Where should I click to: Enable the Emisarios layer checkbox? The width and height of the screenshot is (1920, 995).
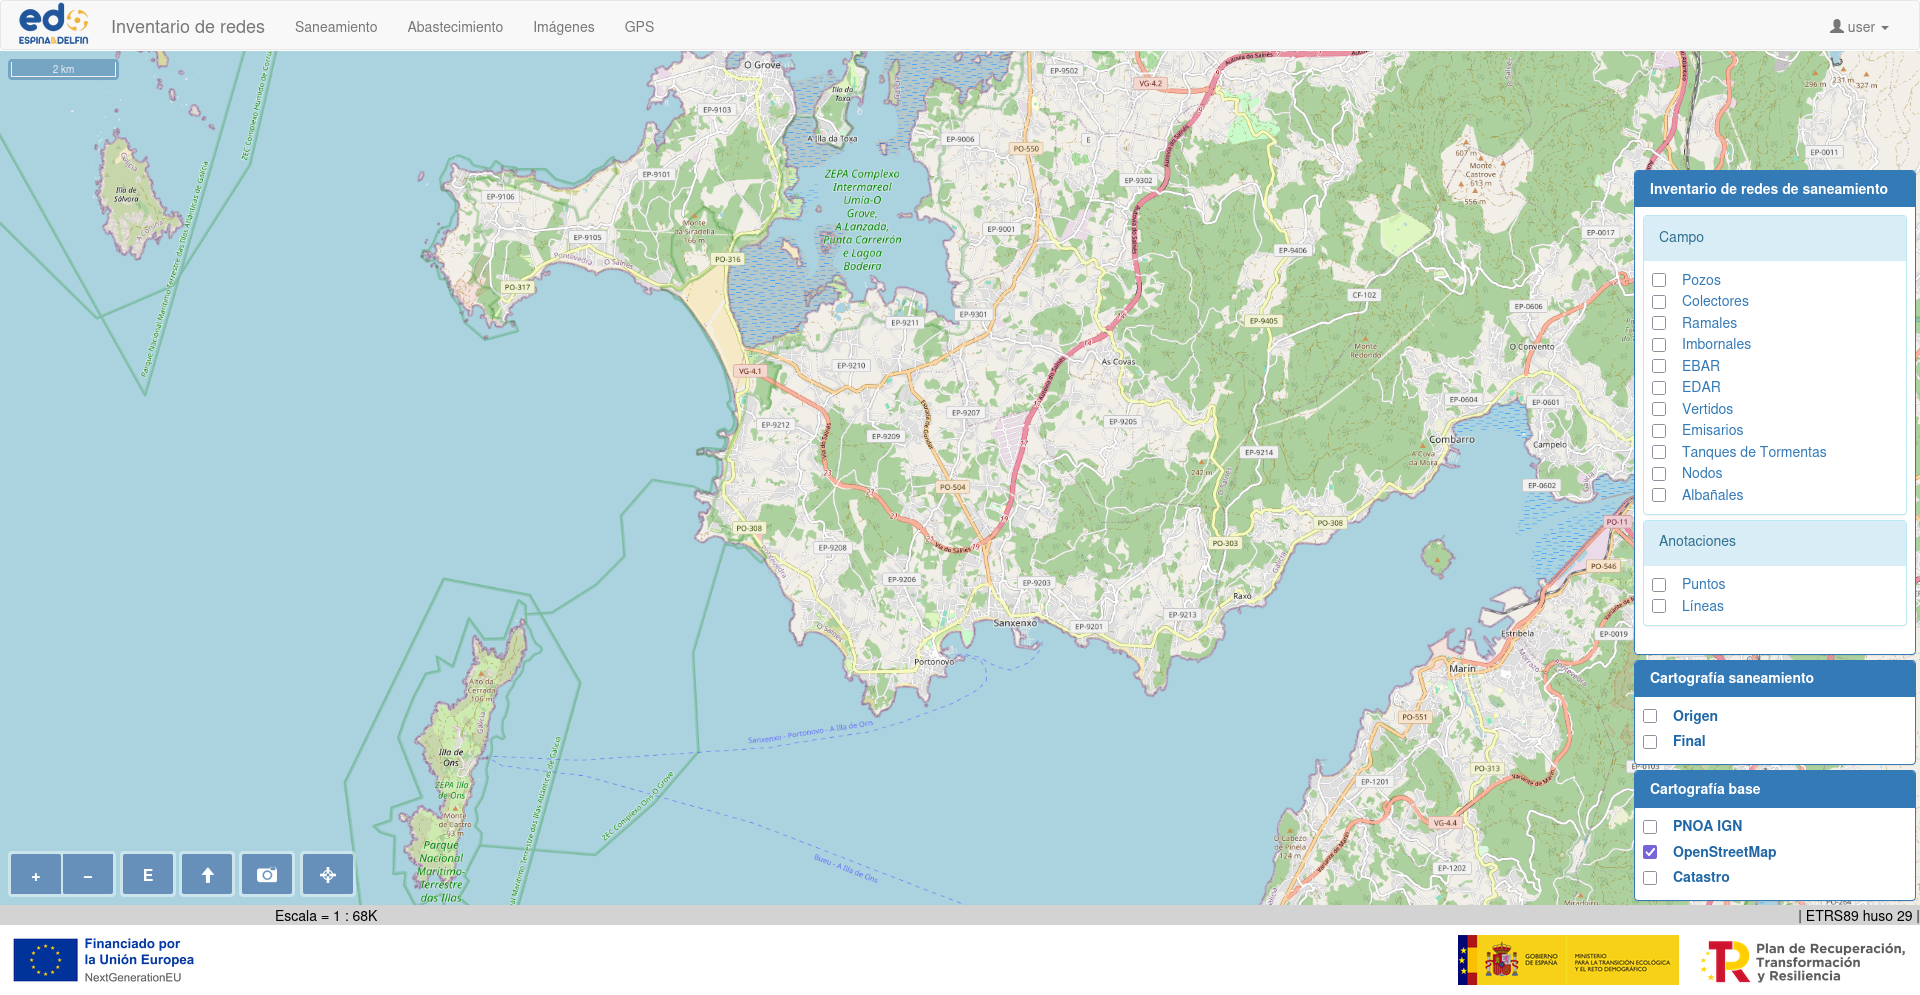click(1659, 431)
